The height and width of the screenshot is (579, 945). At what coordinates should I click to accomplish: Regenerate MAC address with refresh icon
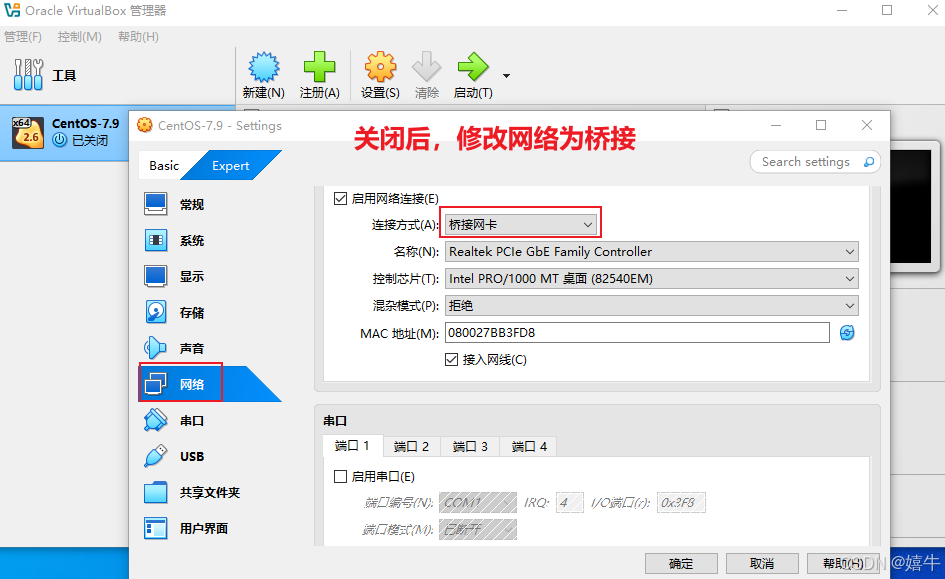pos(847,333)
